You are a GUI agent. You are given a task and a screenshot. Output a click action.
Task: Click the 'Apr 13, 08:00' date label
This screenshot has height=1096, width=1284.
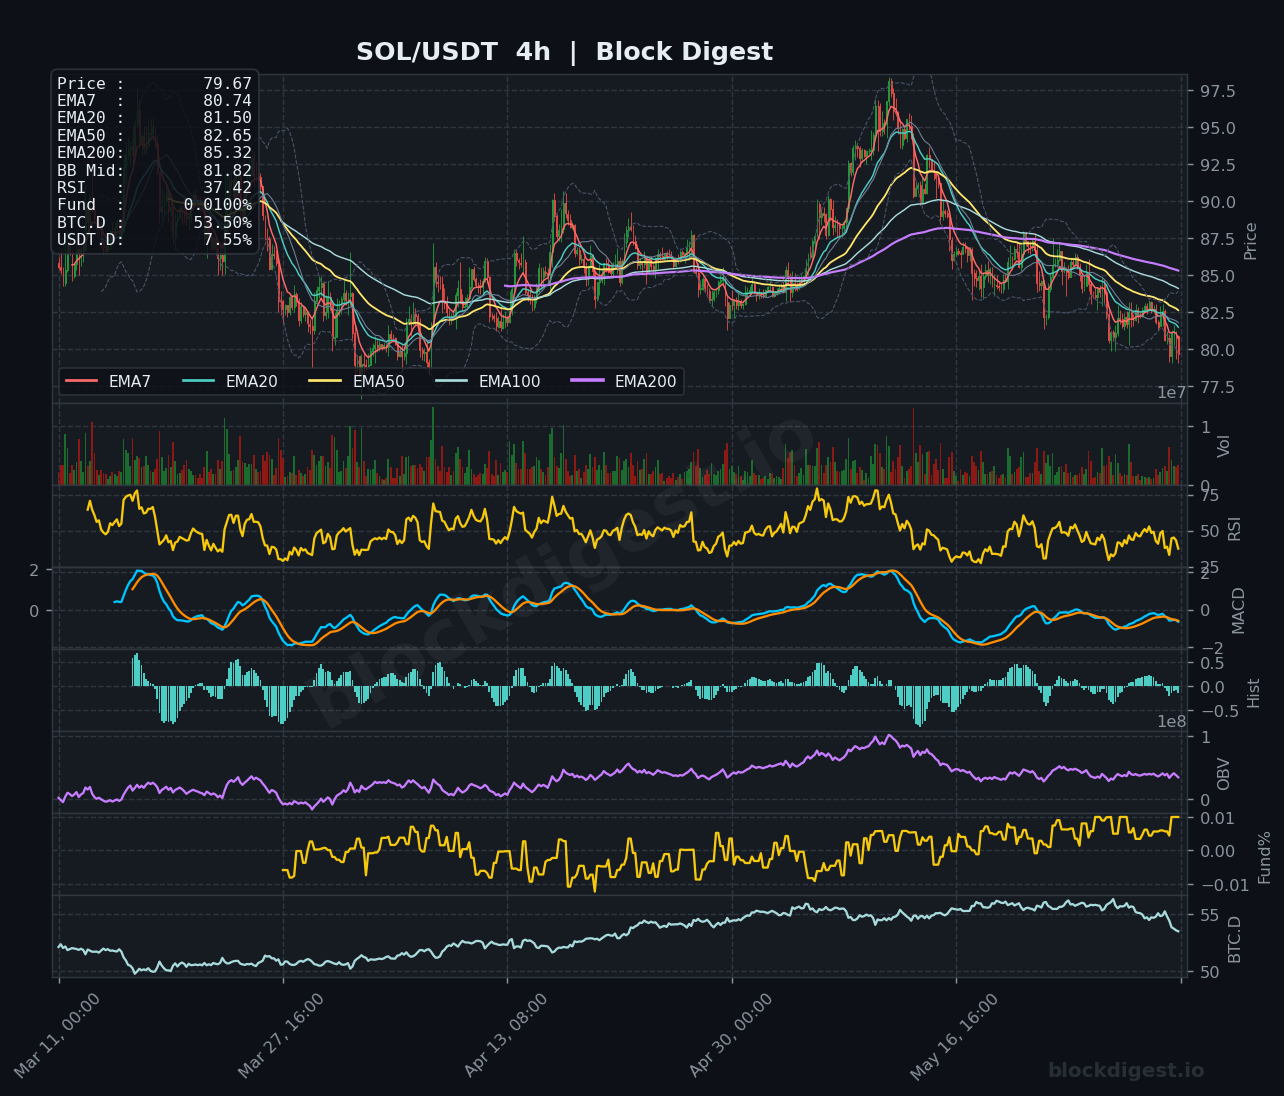[x=506, y=1036]
